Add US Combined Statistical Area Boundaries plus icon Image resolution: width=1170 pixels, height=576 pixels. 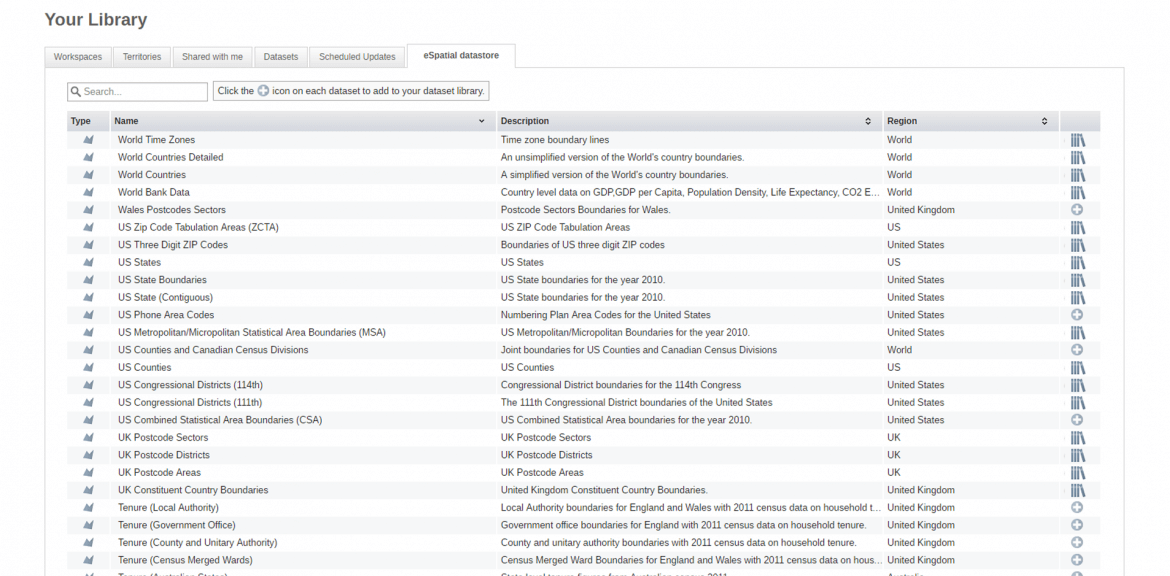pos(1077,420)
